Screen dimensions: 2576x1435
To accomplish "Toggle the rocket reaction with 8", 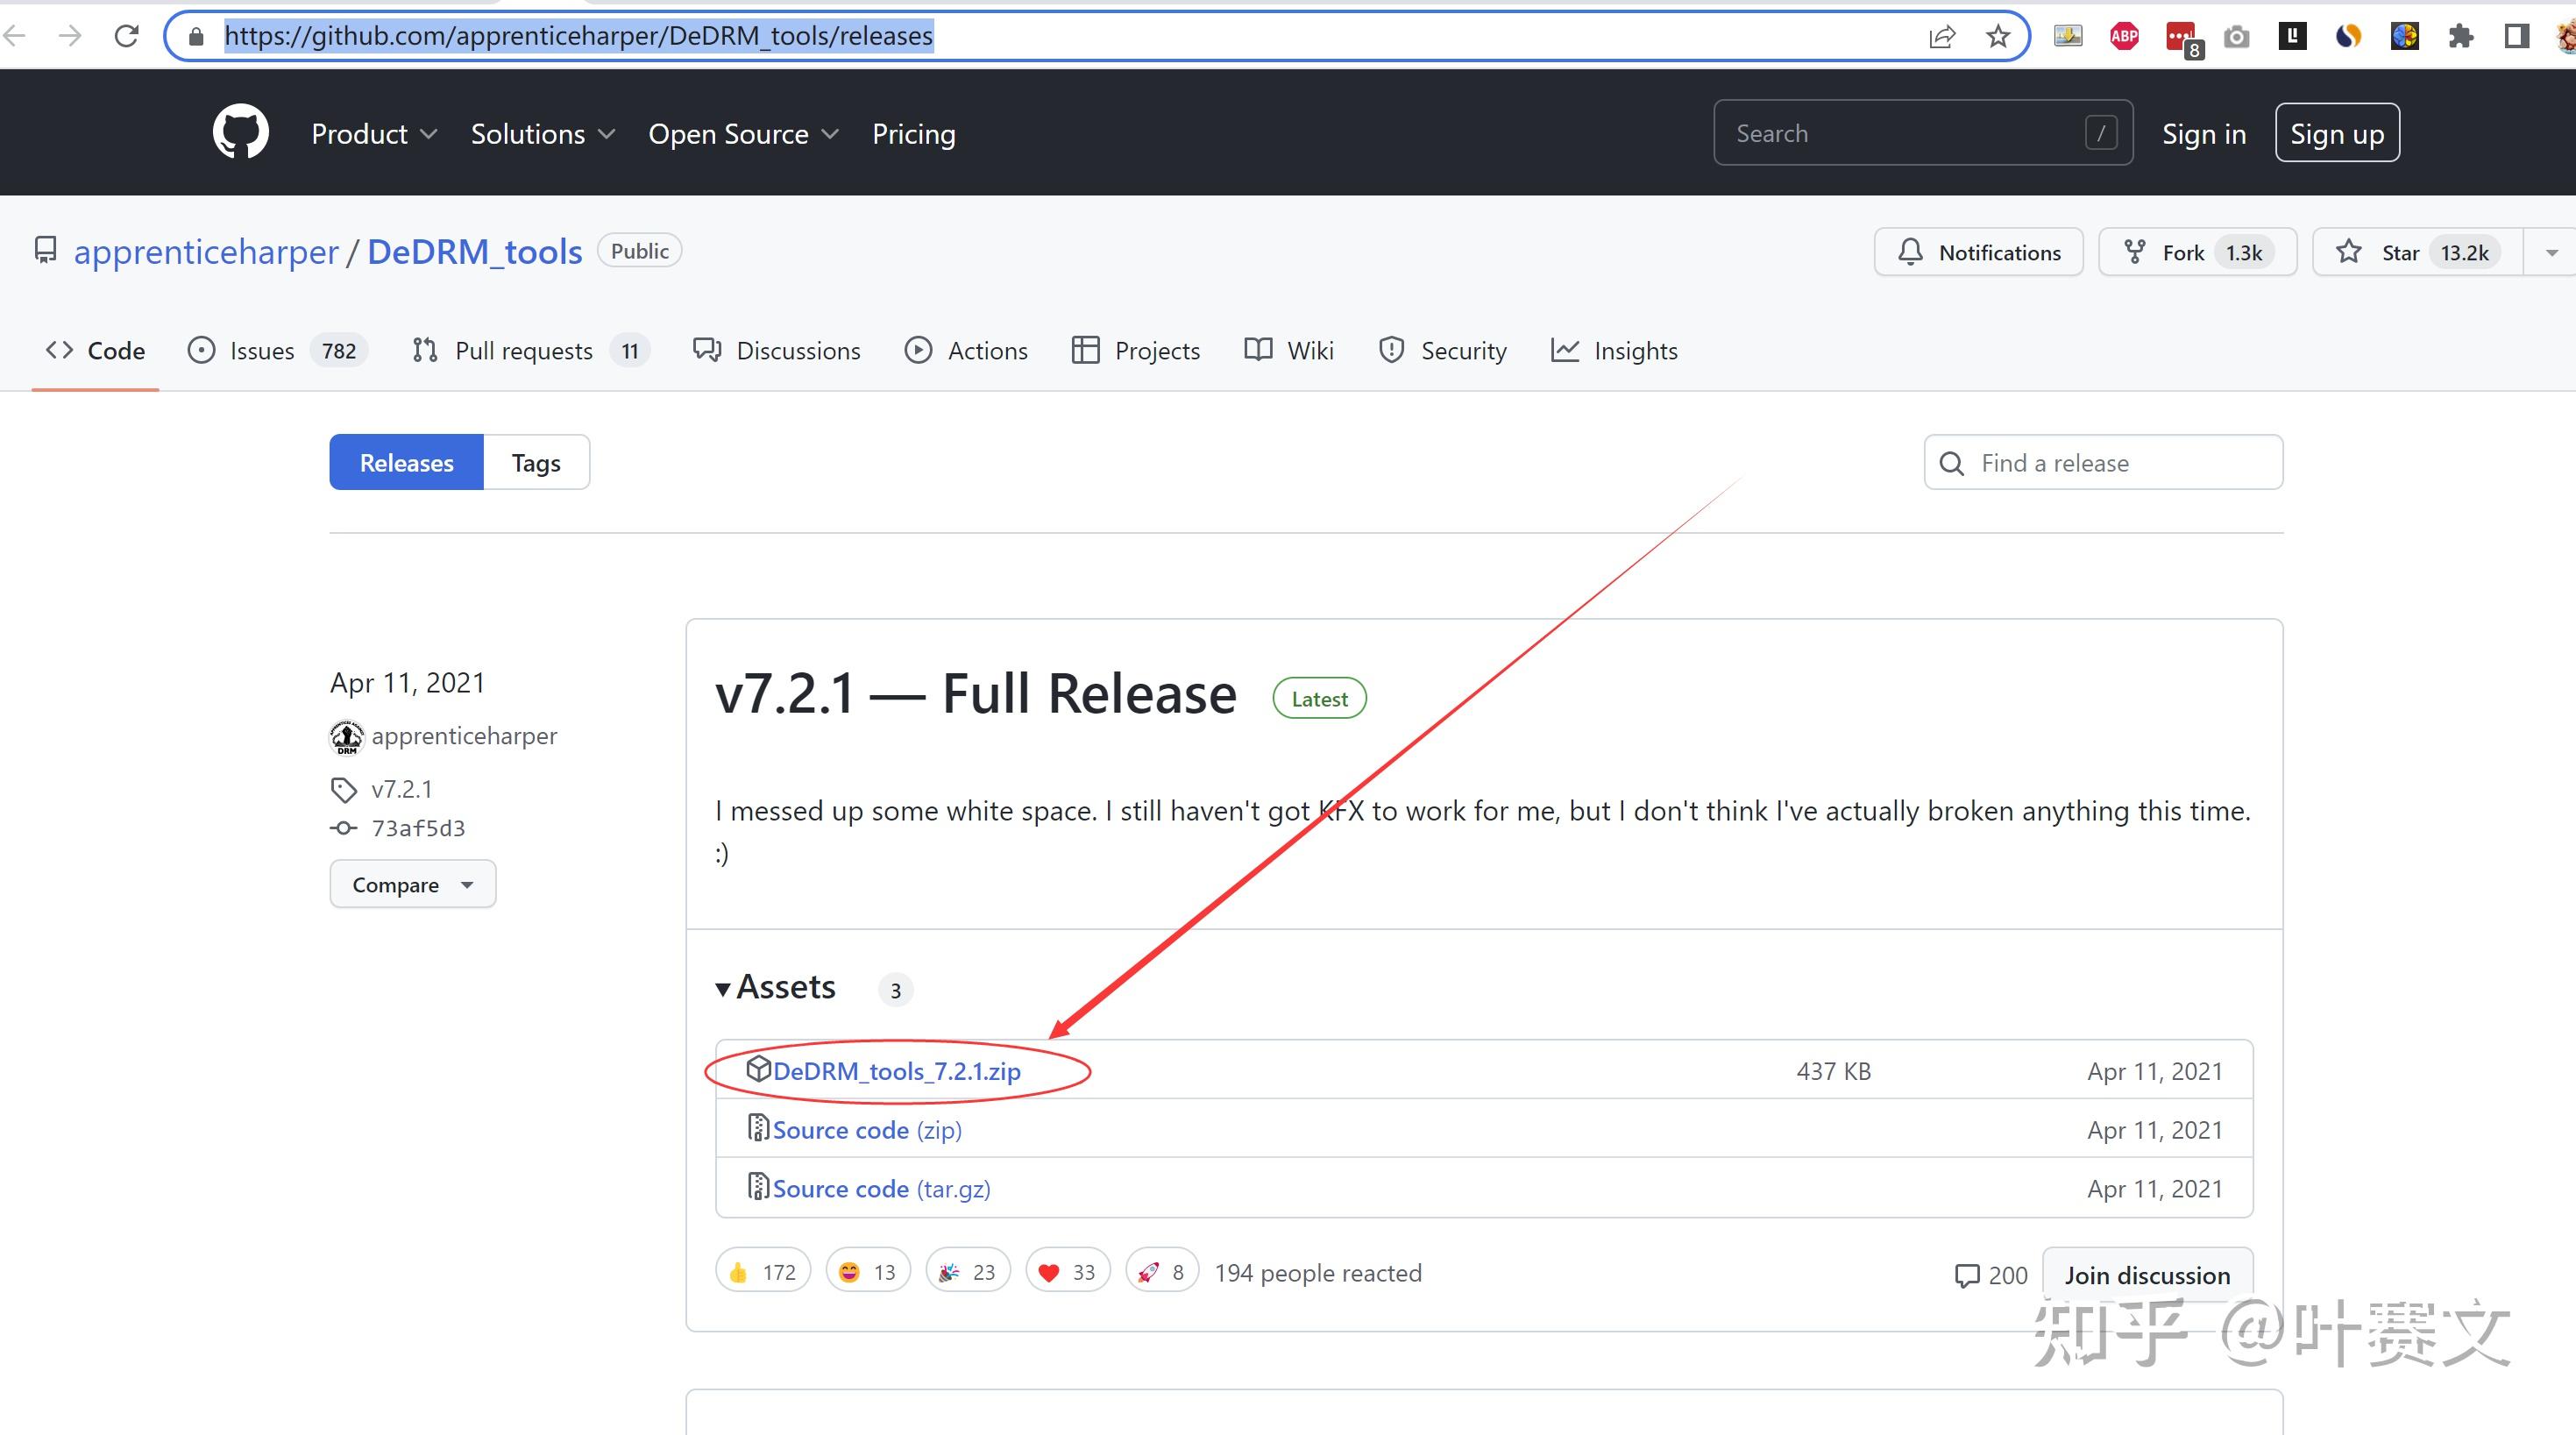I will pos(1162,1272).
